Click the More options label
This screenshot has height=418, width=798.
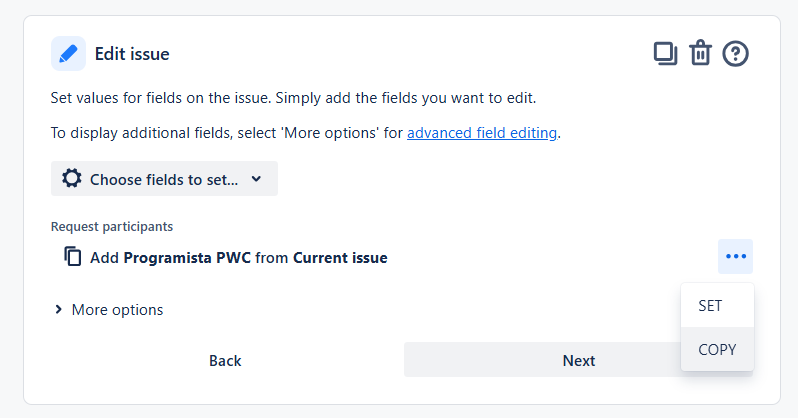point(118,310)
